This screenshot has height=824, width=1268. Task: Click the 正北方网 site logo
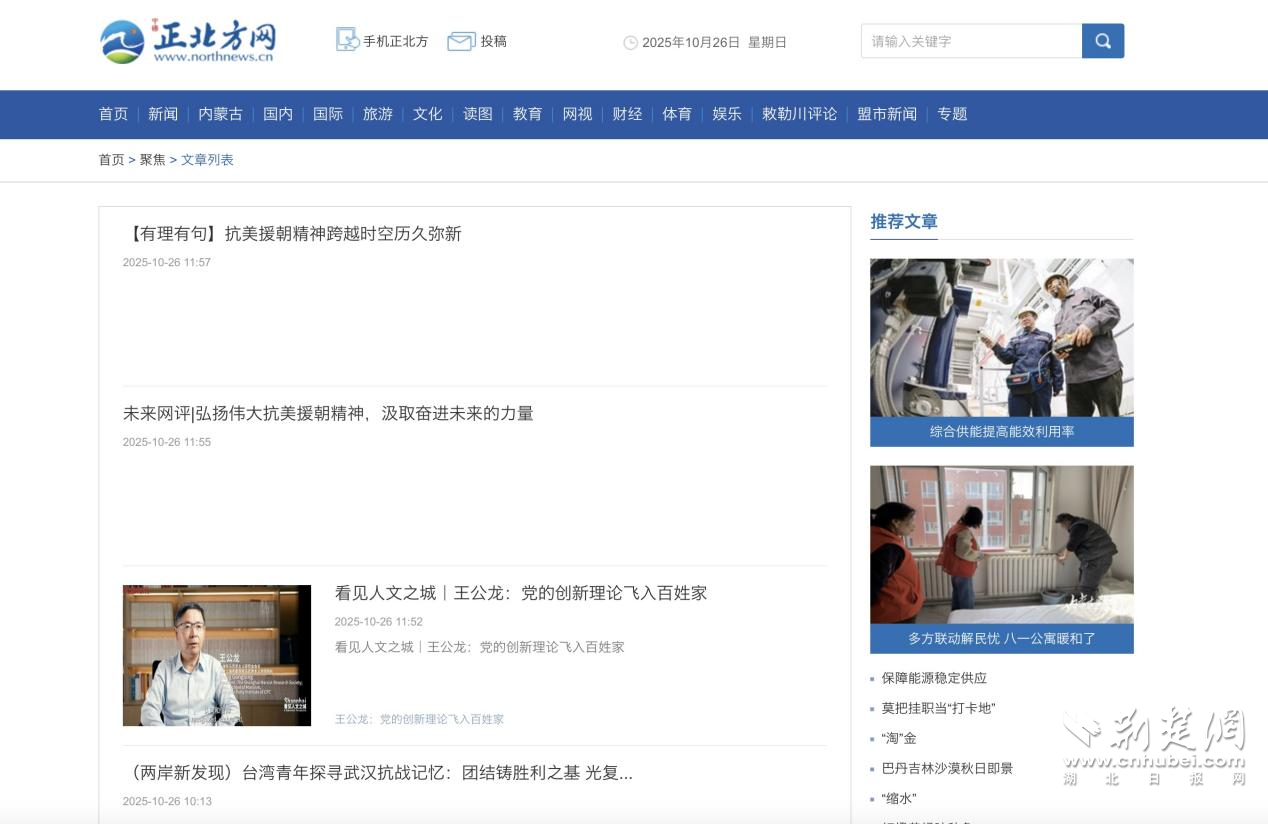tap(188, 42)
